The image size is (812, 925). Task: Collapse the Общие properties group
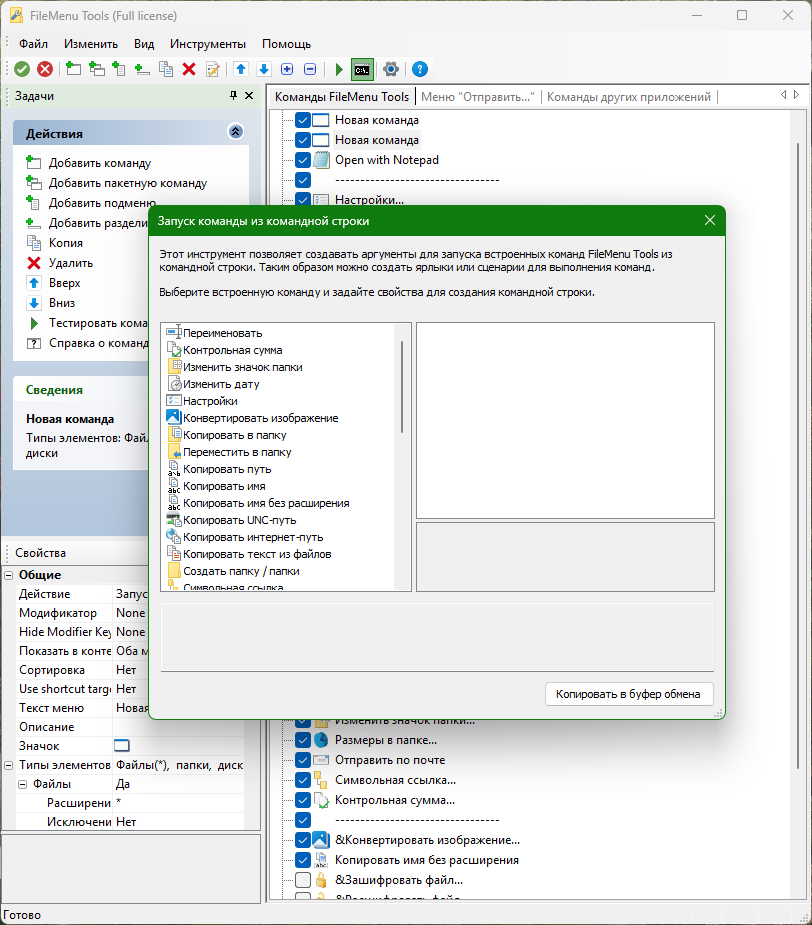point(9,575)
